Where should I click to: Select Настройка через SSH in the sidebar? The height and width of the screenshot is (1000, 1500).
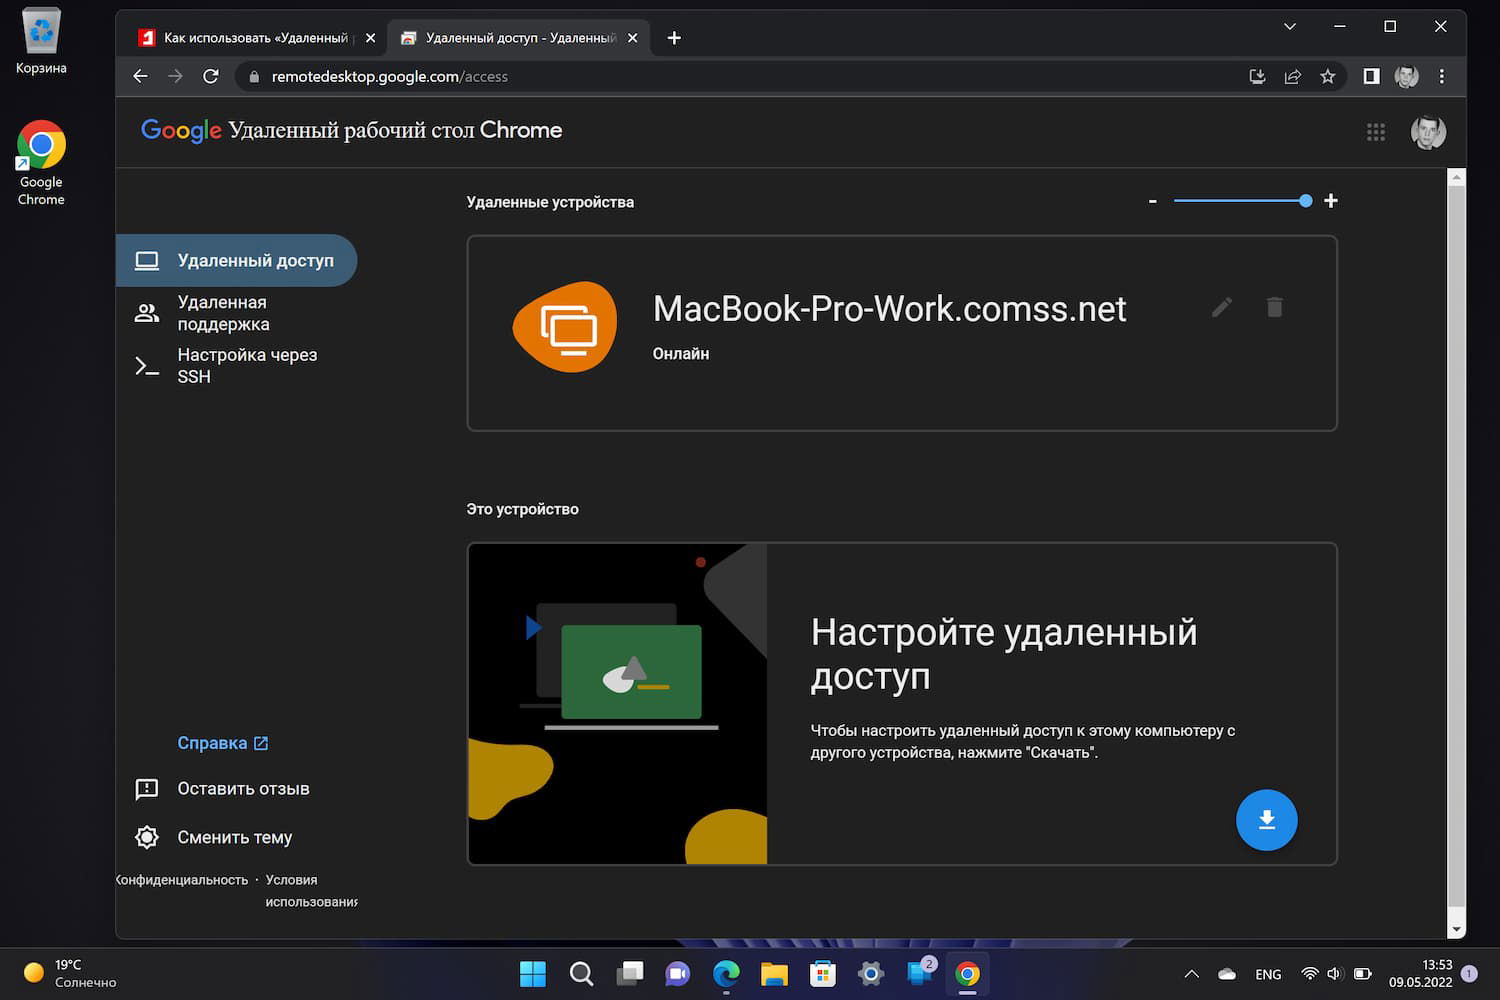[x=247, y=365]
